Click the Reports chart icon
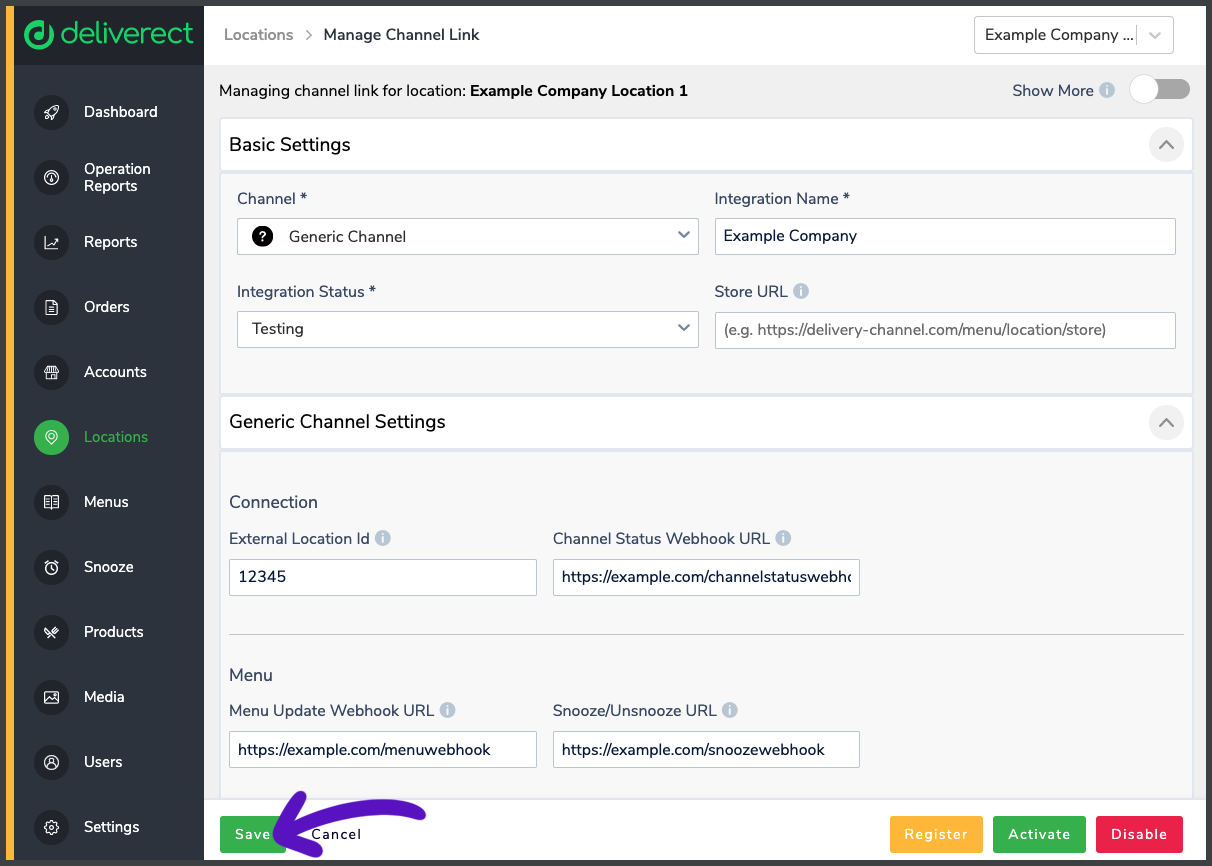This screenshot has height=866, width=1212. (x=51, y=242)
